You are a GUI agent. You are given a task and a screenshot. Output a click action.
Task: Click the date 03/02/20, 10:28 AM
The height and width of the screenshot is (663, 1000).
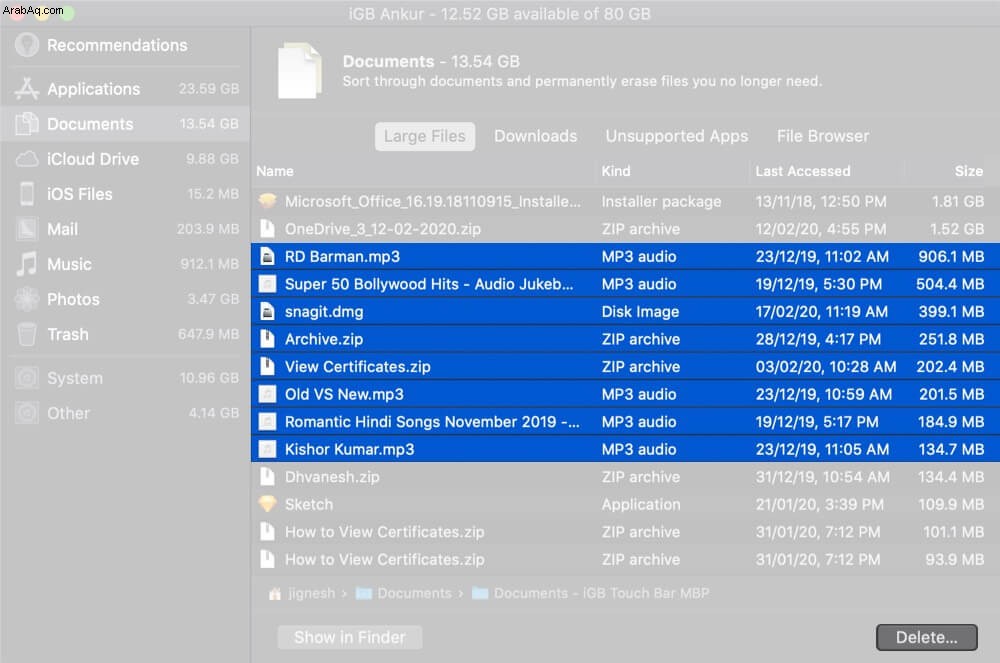click(x=826, y=367)
